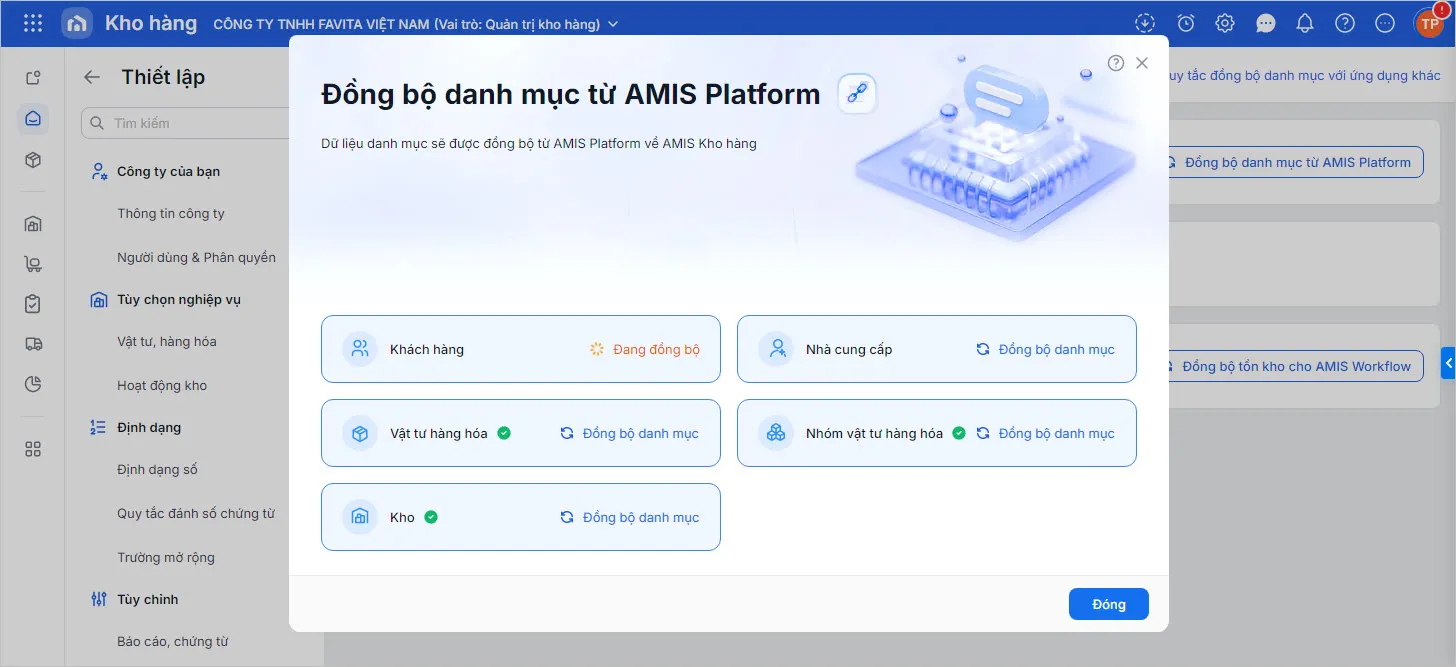Open the four-squares apps icon in left rail
The image size is (1456, 667).
click(33, 449)
